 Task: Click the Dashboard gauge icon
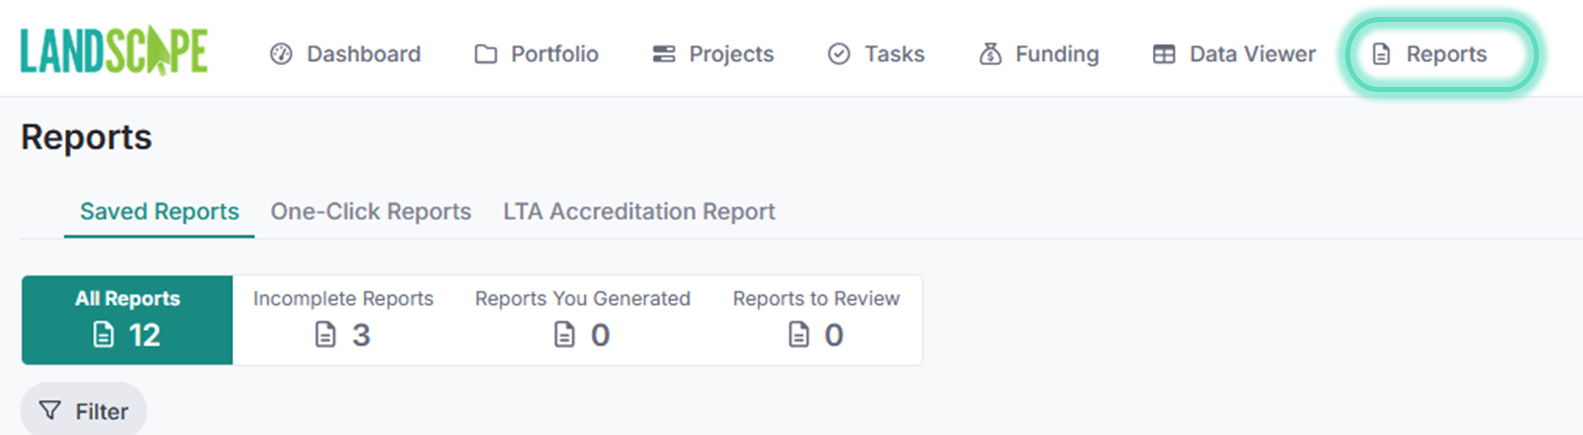coord(281,54)
